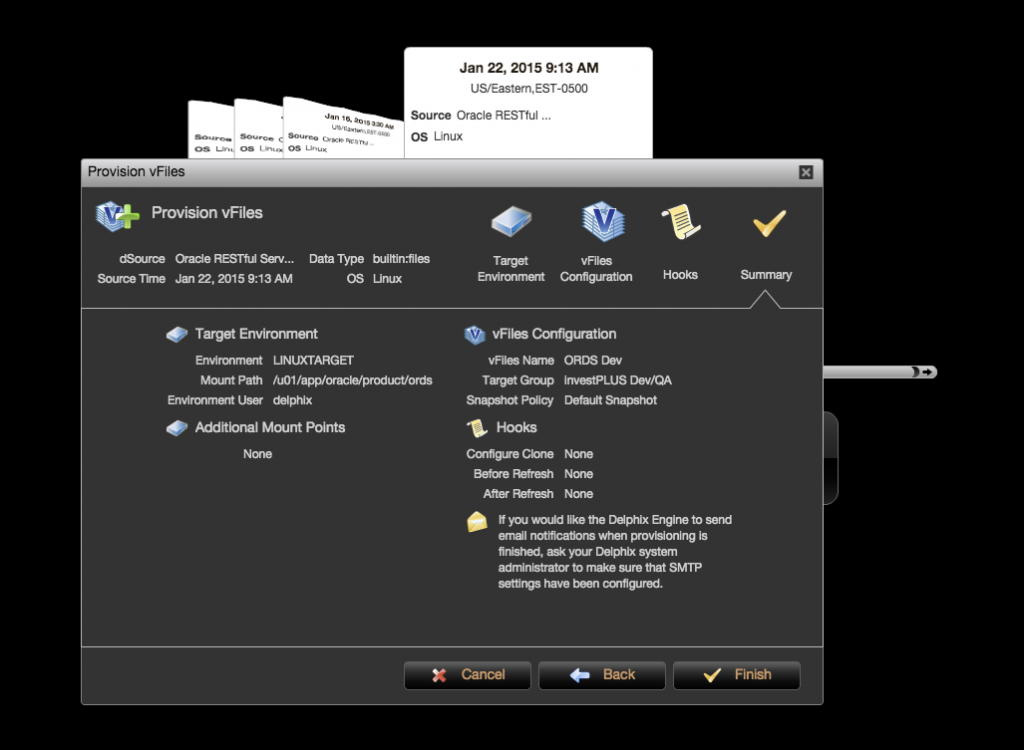Close the Provision vFiles dialog

tap(805, 171)
